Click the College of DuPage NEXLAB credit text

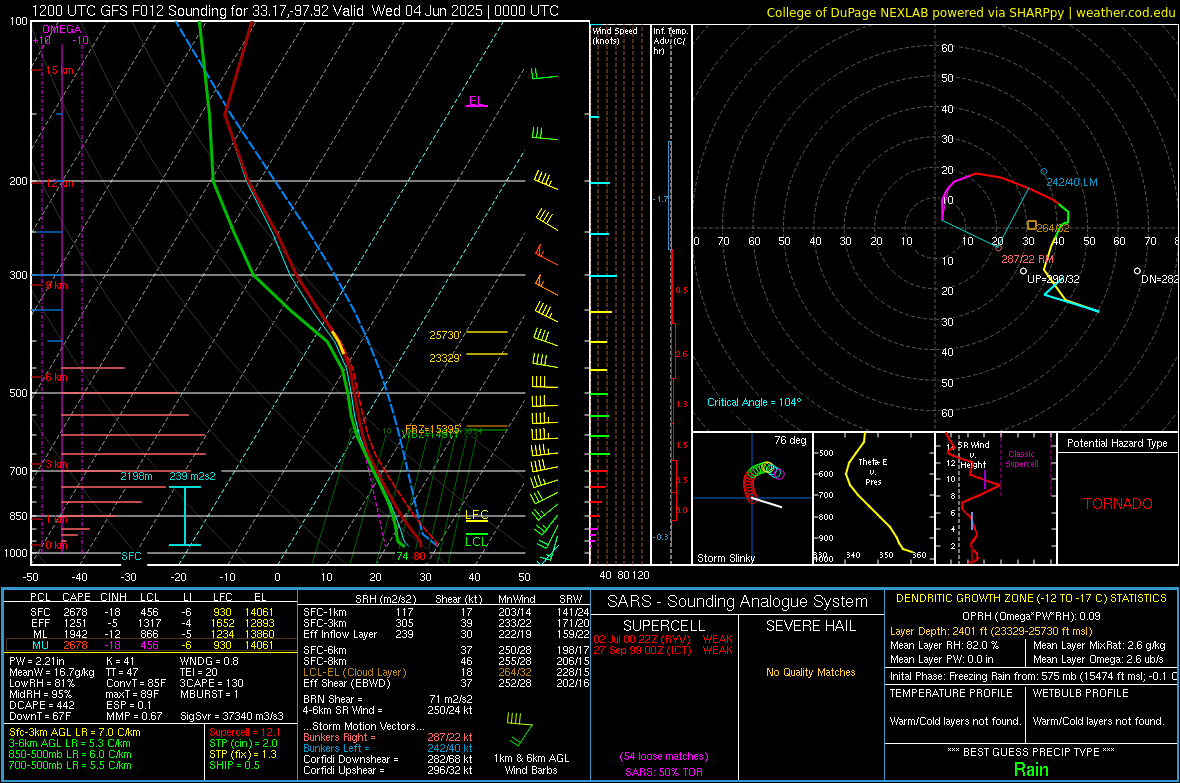click(970, 12)
